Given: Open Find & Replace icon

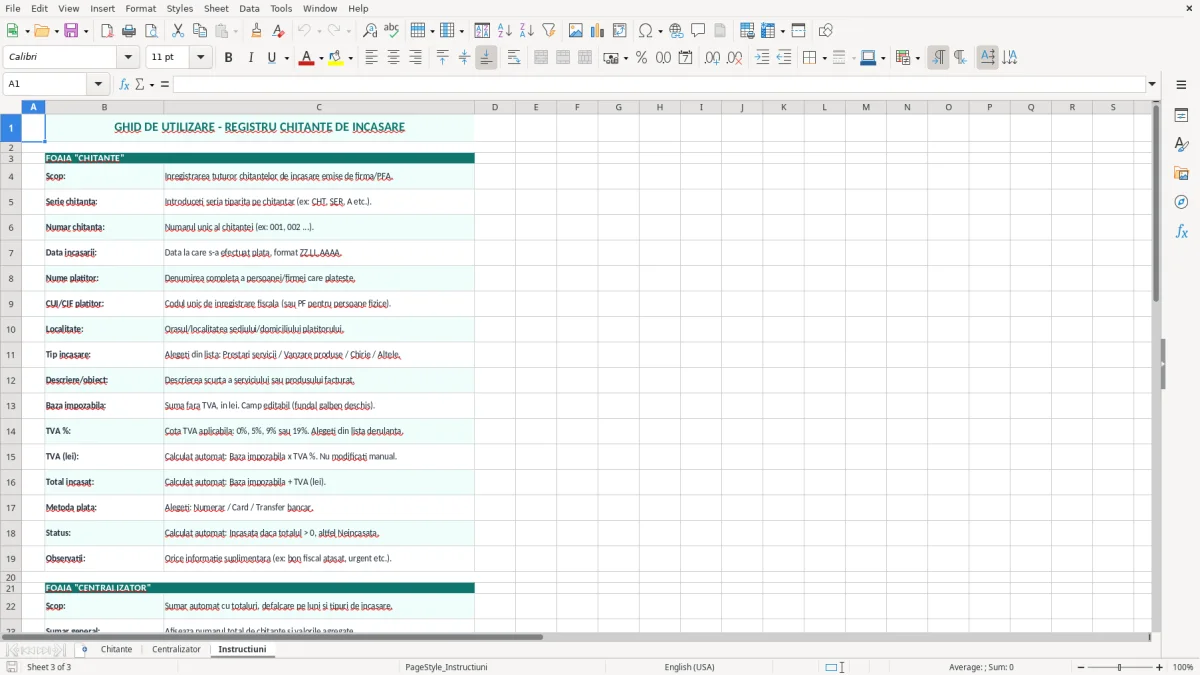Looking at the screenshot, I should 370,31.
